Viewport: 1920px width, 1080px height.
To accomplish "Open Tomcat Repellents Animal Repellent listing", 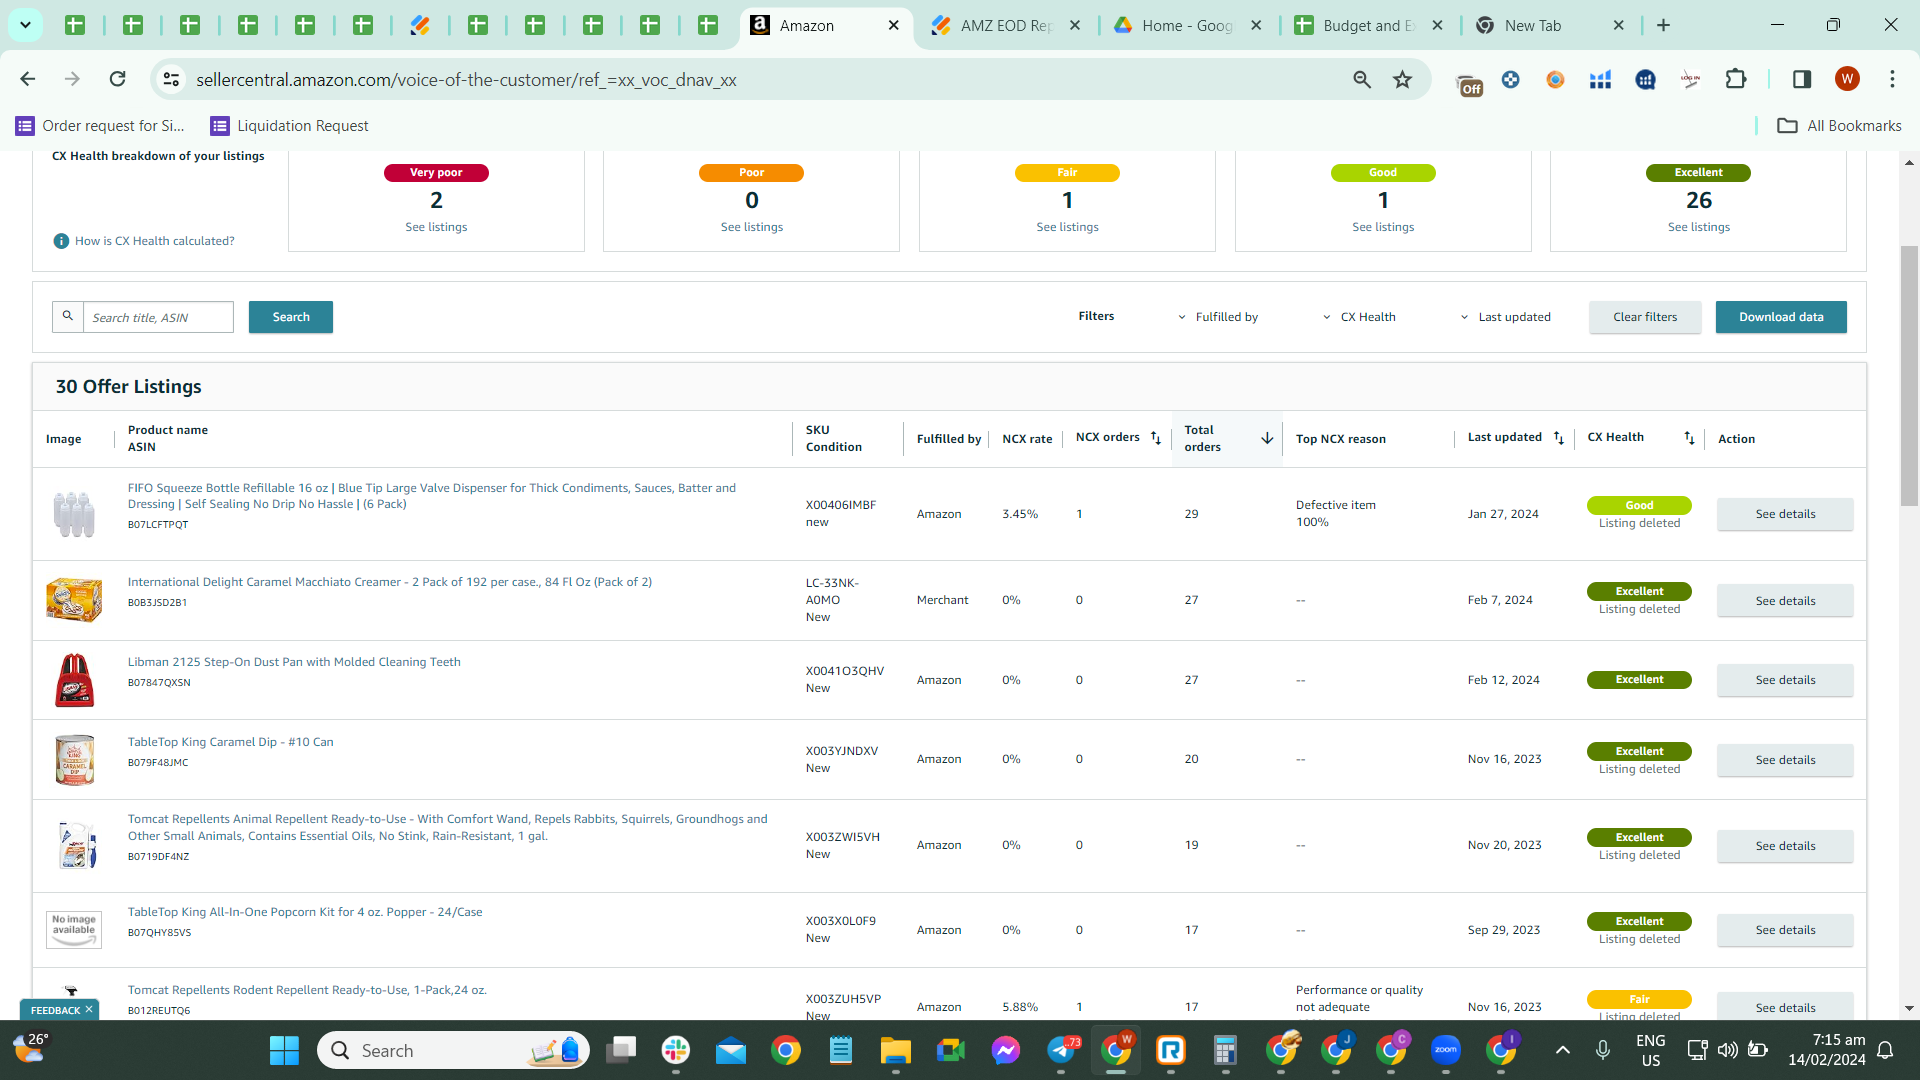I will coord(448,827).
